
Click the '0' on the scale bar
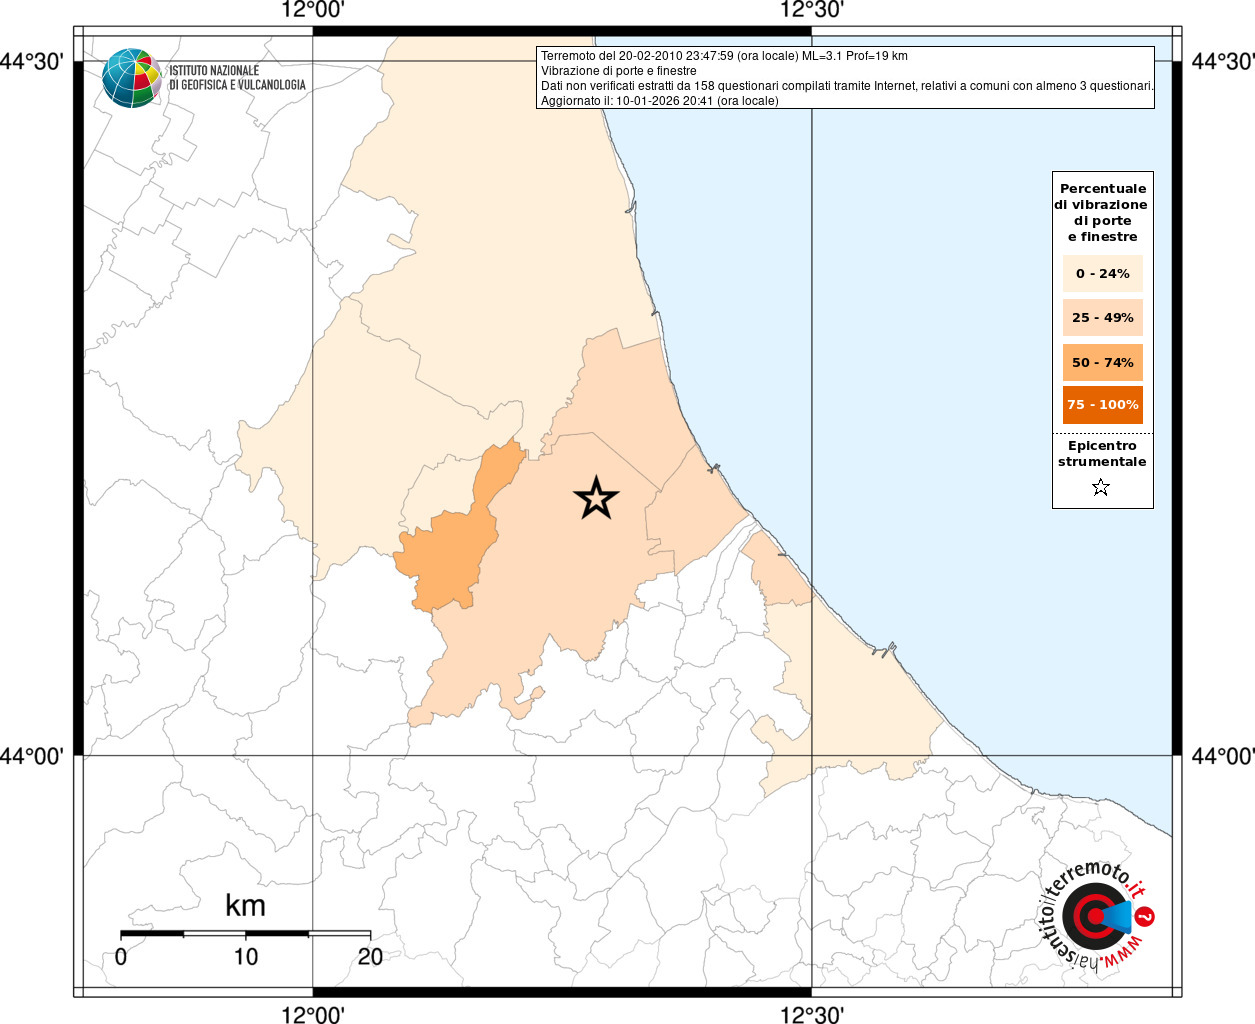click(x=121, y=957)
